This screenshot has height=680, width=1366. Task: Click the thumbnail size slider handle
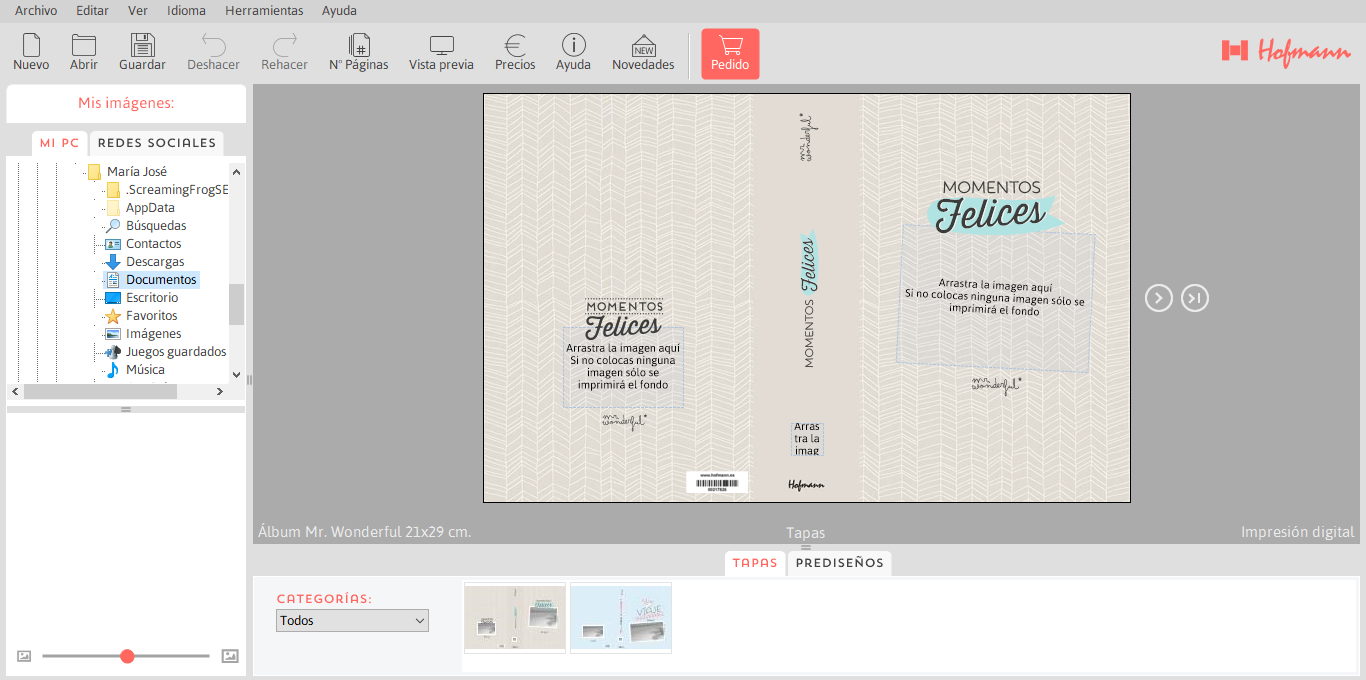pos(127,656)
